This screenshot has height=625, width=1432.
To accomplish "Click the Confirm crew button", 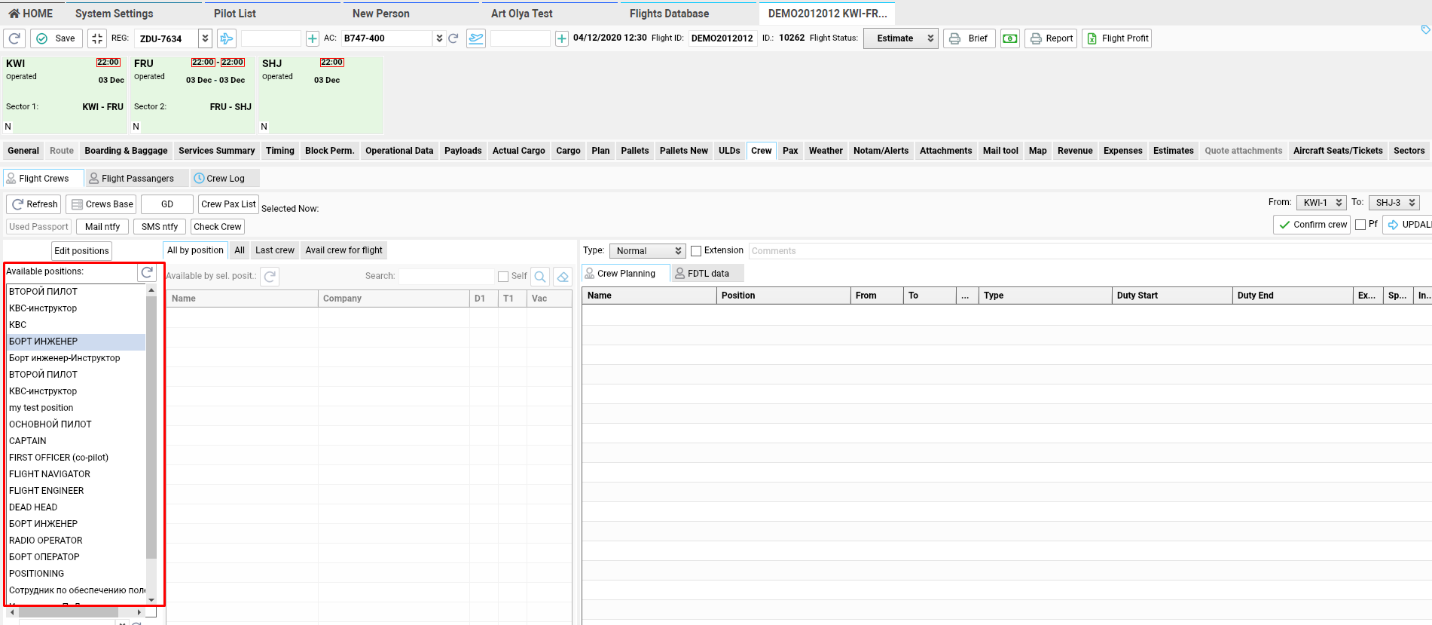I will coord(1312,225).
